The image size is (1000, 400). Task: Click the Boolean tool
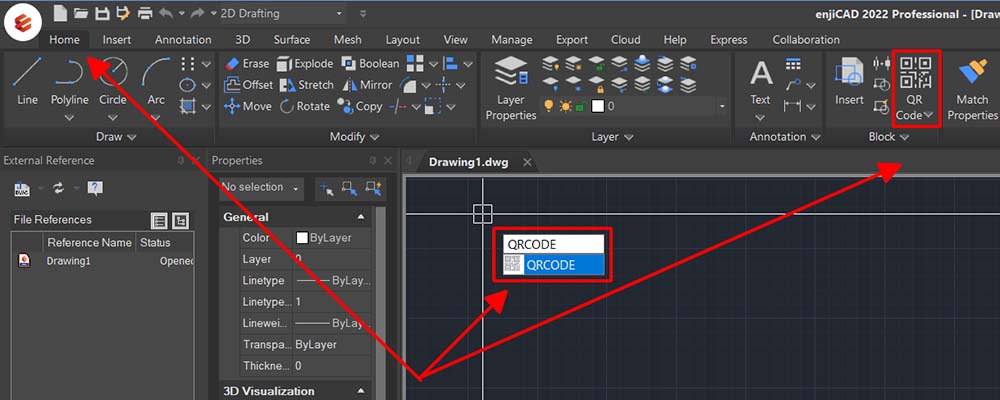click(370, 64)
